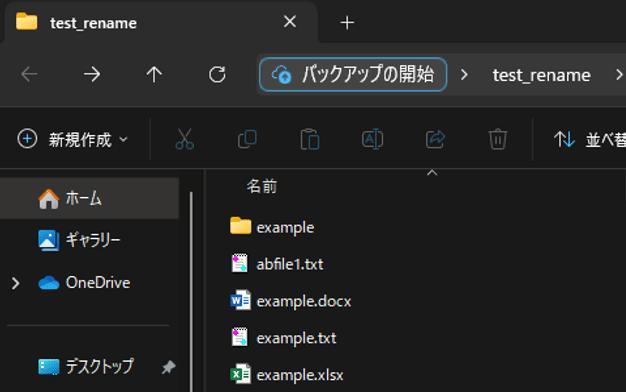The image size is (626, 392).
Task: Click the abfile1.txt file icon
Action: (240, 263)
